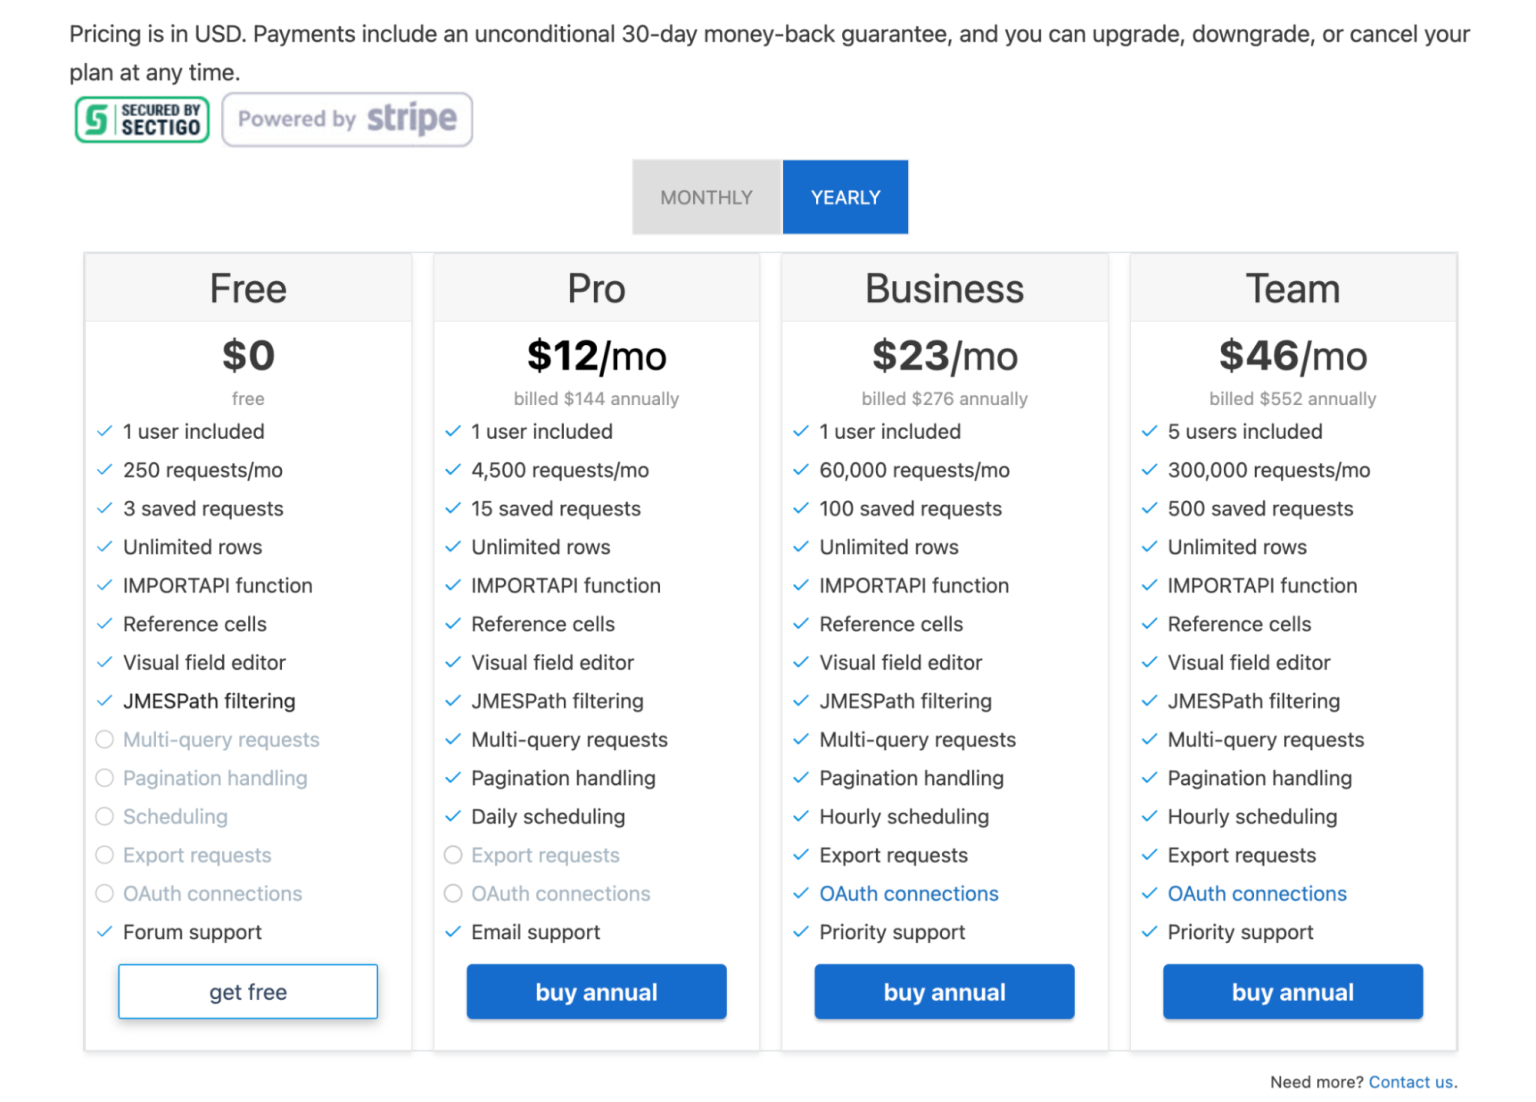Viewport: 1536px width, 1102px height.
Task: Click get free on the Free plan
Action: (247, 991)
